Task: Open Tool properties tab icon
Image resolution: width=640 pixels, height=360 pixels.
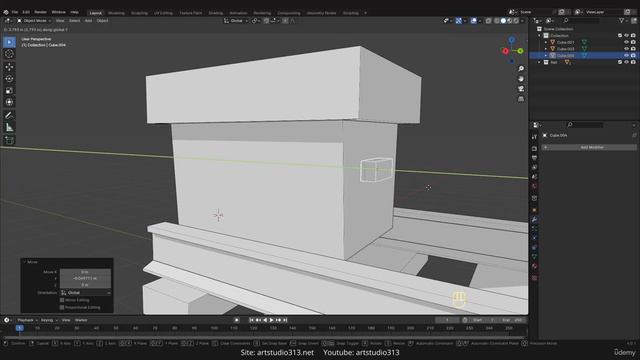Action: pos(534,137)
